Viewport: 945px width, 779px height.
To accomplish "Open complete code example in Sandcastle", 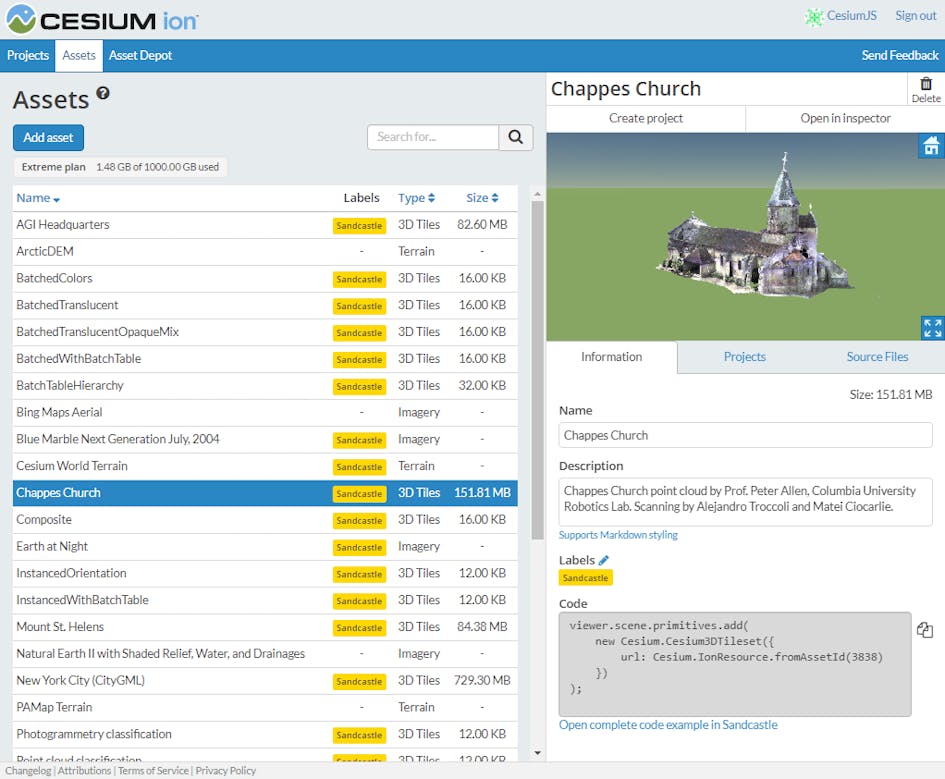I will (x=667, y=724).
